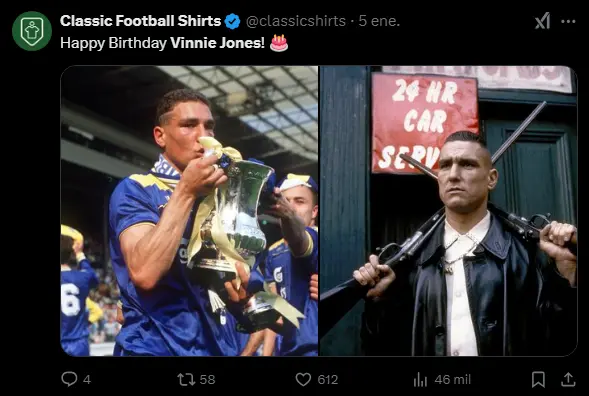The width and height of the screenshot is (589, 396).
Task: Click the Classic Football Shirts profile avatar
Action: tap(32, 31)
